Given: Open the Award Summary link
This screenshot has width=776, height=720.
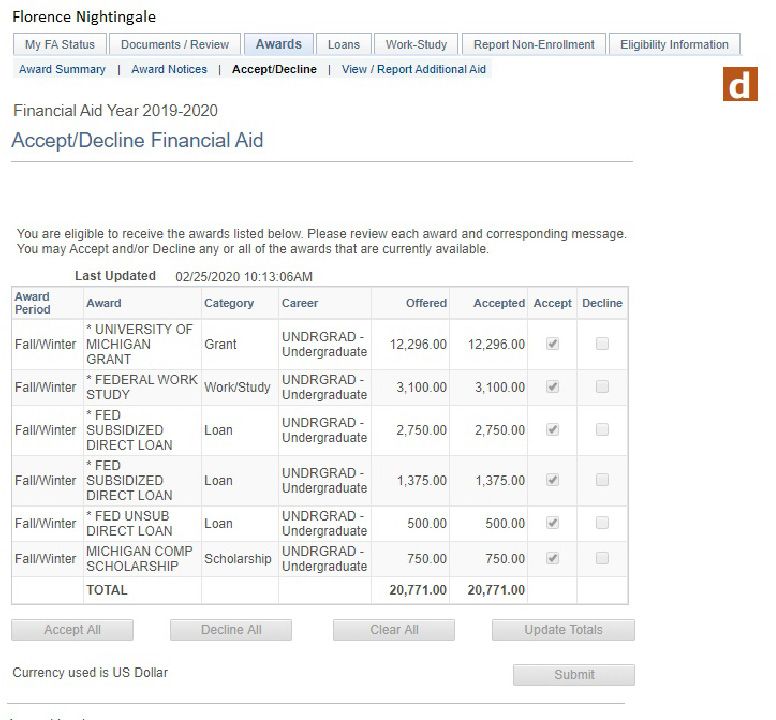Looking at the screenshot, I should coord(62,69).
